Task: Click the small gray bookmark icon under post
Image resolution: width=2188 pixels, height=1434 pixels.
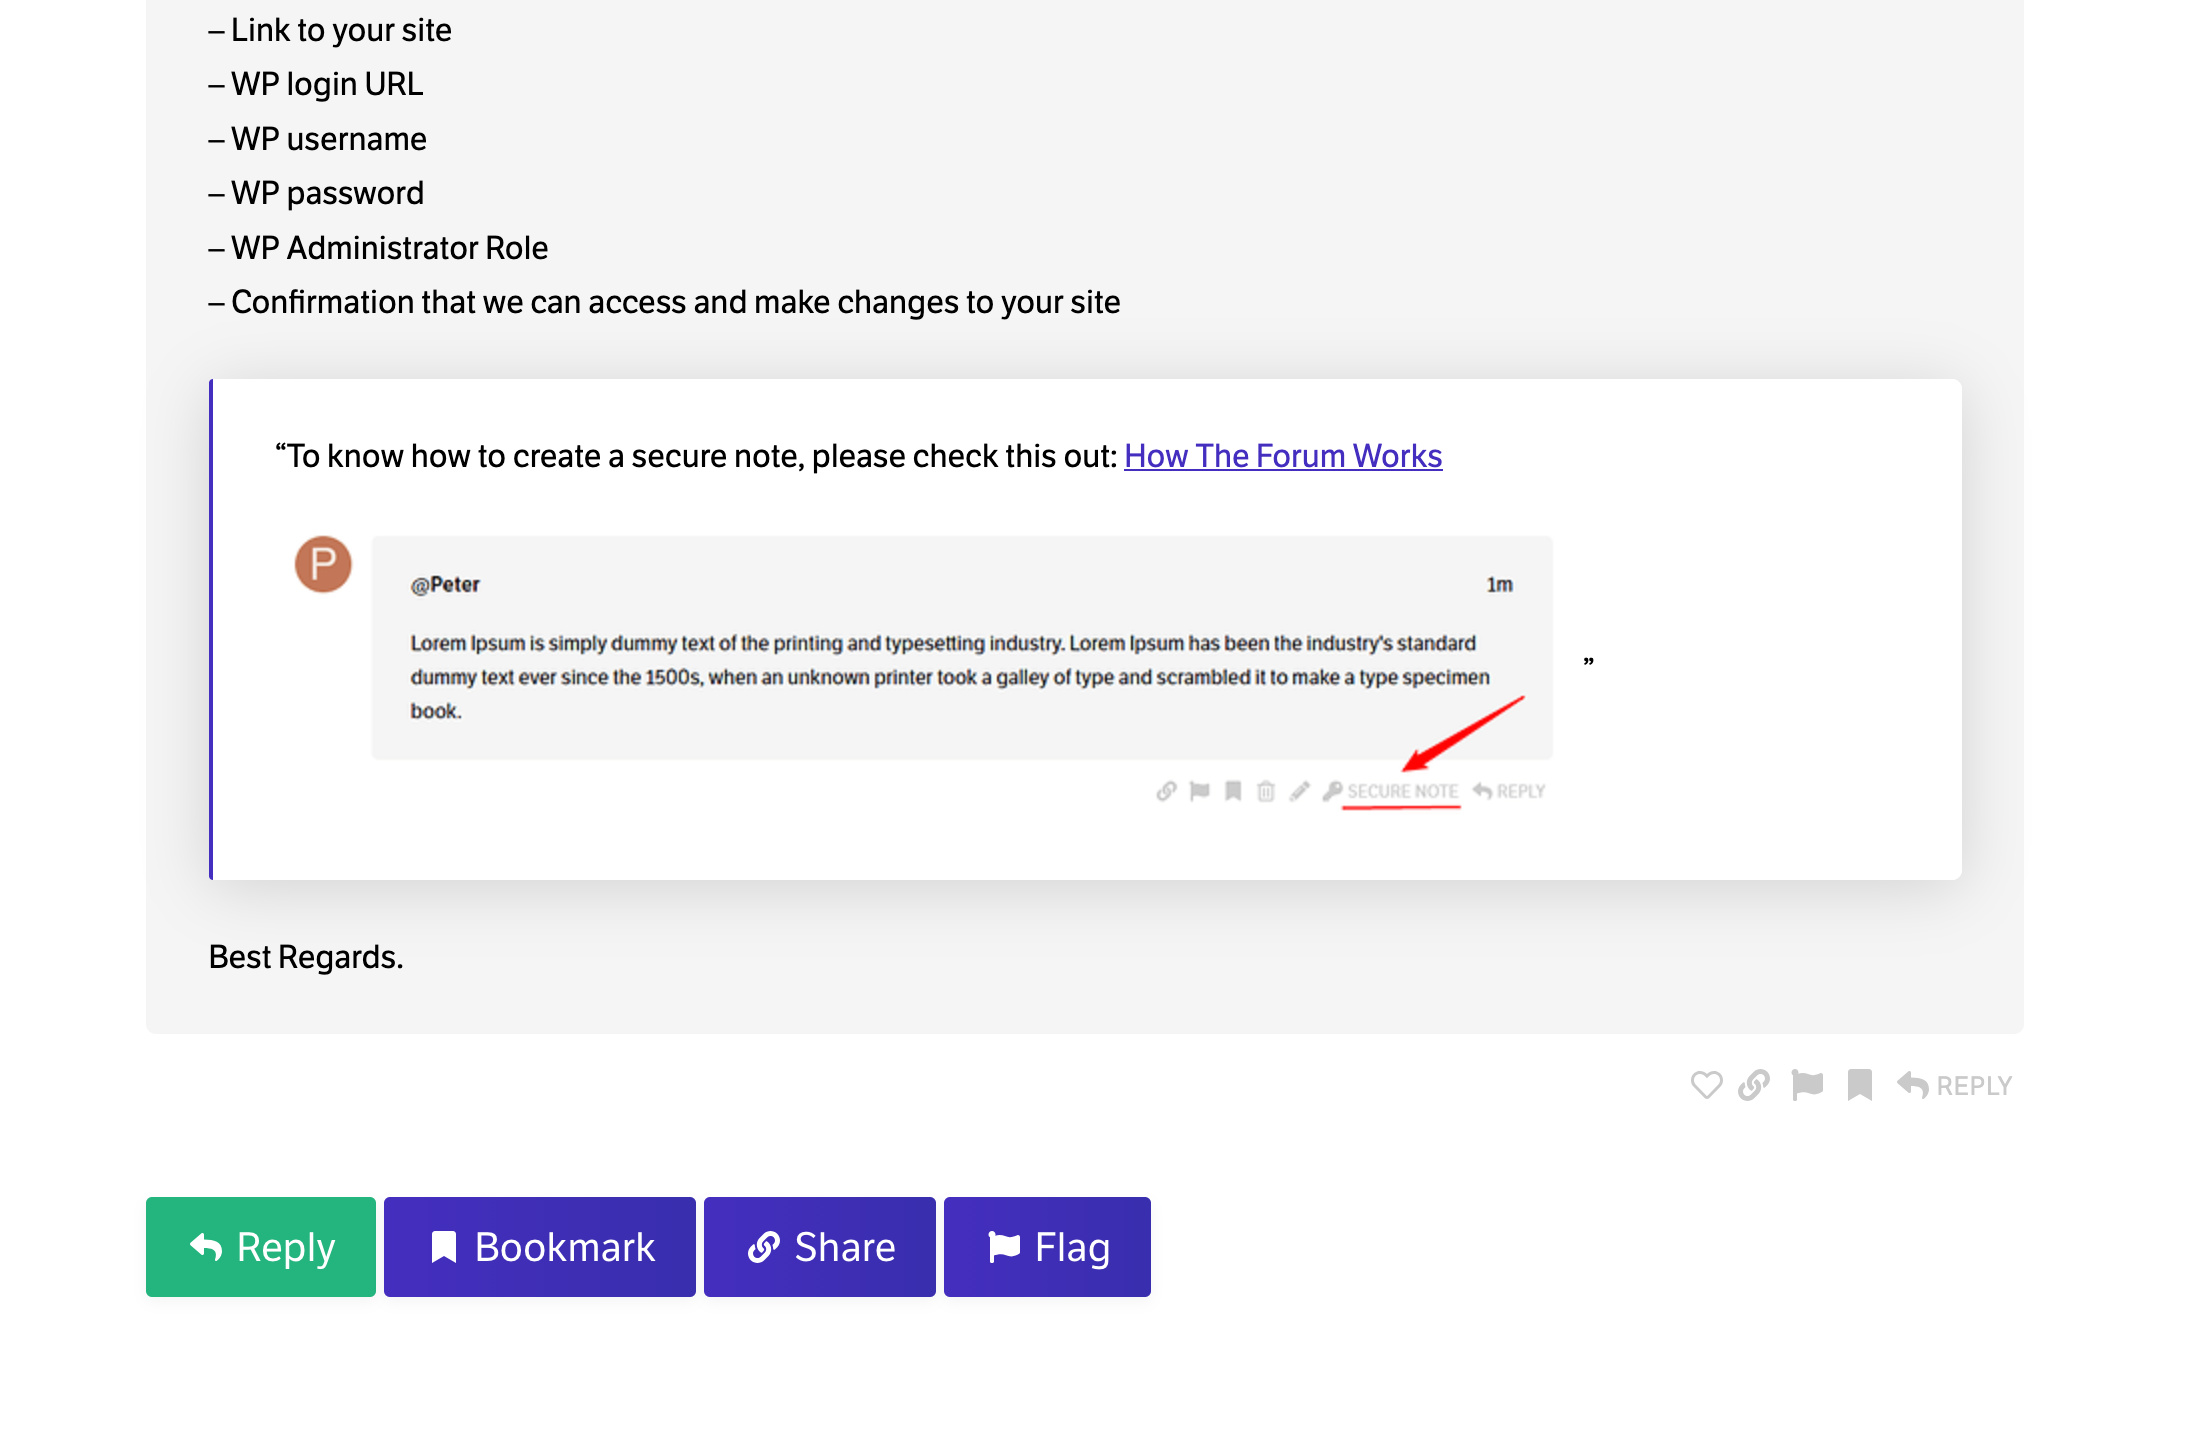Action: (x=1859, y=1085)
